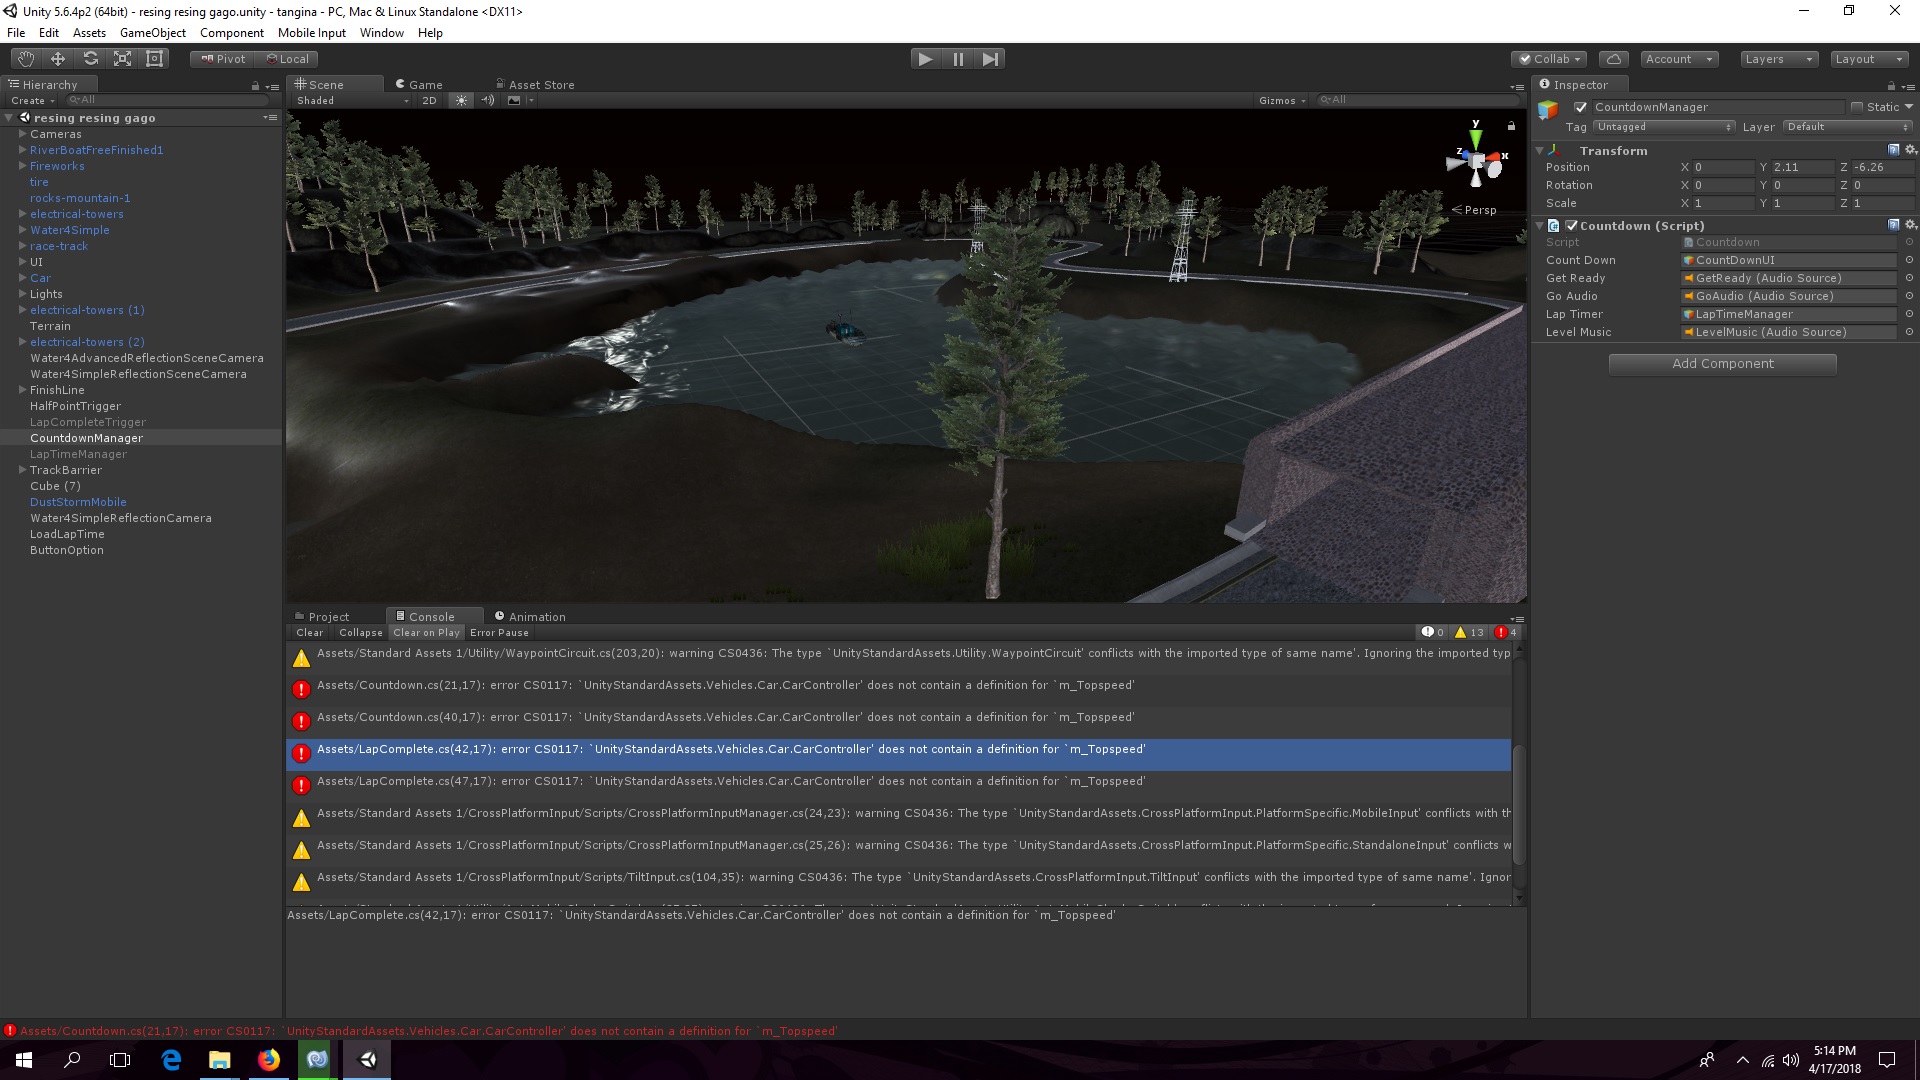Open the Collab dropdown
Image resolution: width=1920 pixels, height=1080 pixels.
point(1548,59)
